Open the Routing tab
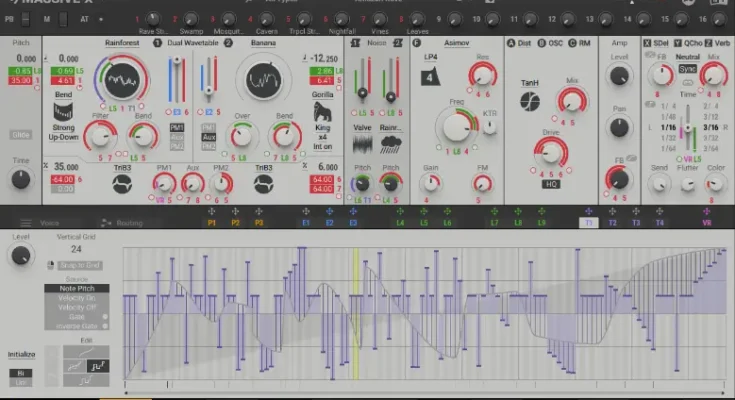 (x=128, y=223)
